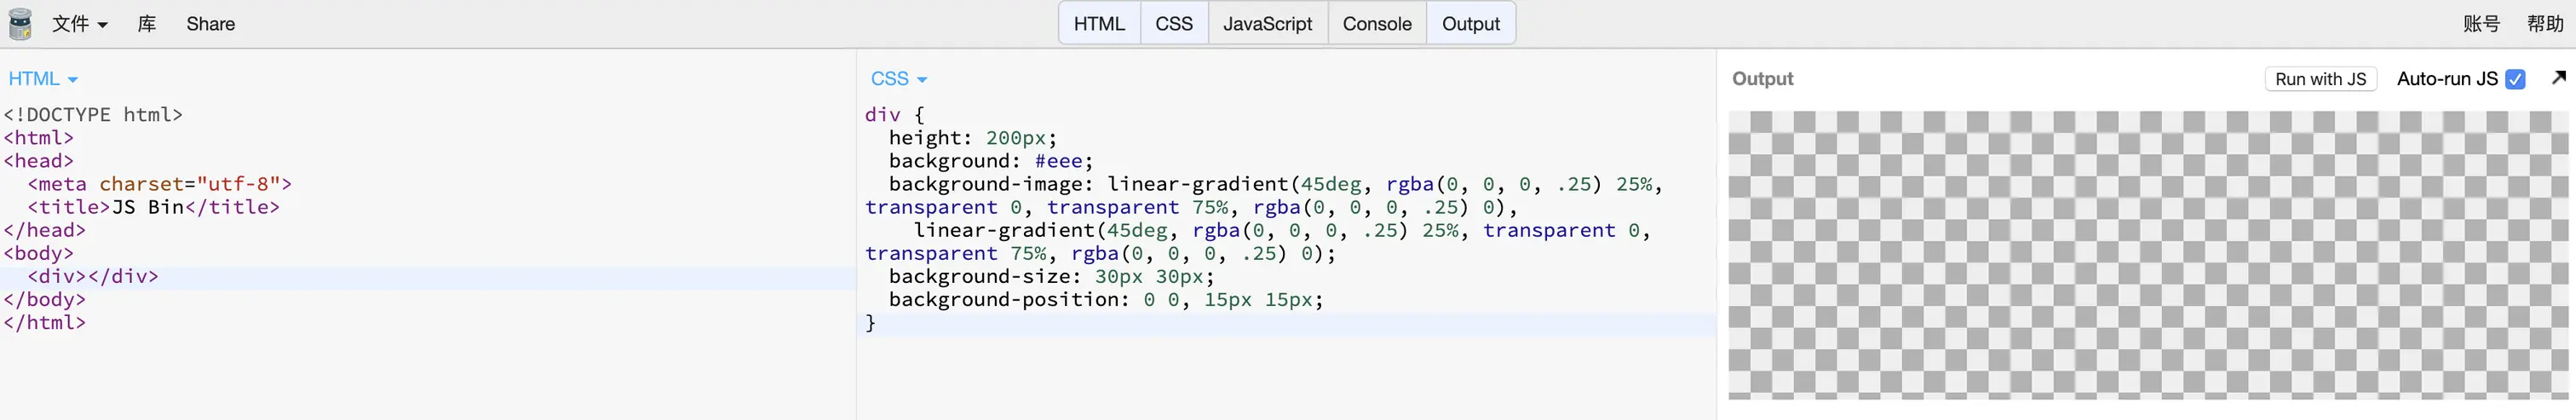
Task: Toggle the Output panel tab
Action: click(x=1469, y=24)
